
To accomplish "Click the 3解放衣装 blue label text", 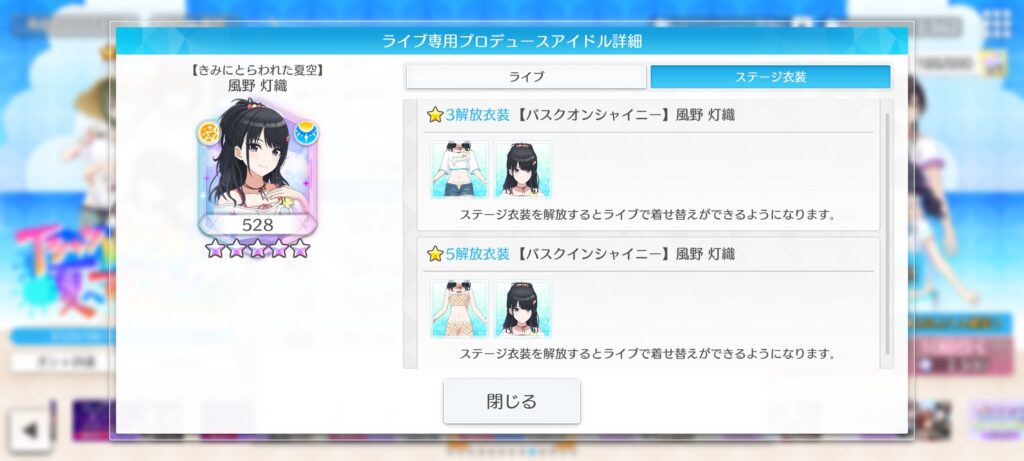I will coord(477,116).
